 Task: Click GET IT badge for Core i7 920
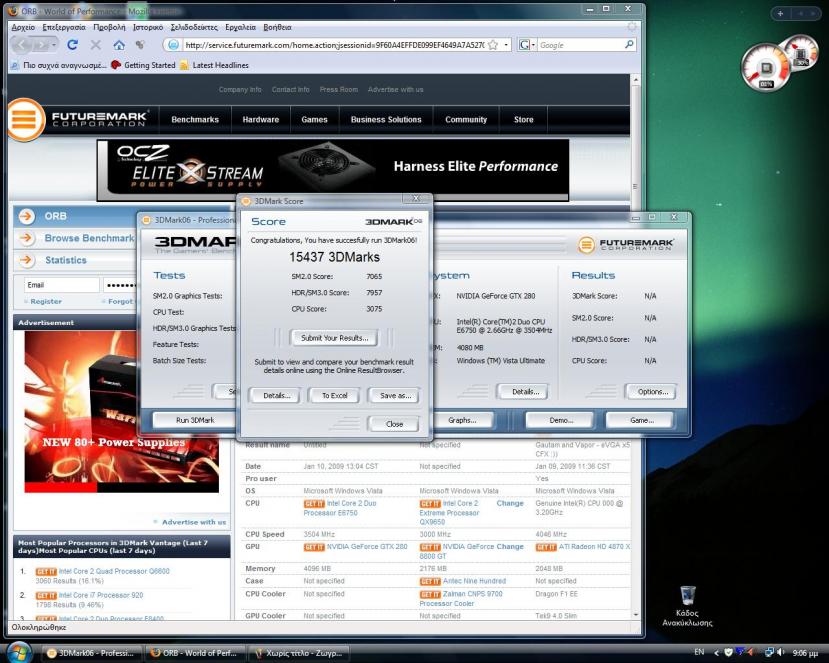(46, 595)
